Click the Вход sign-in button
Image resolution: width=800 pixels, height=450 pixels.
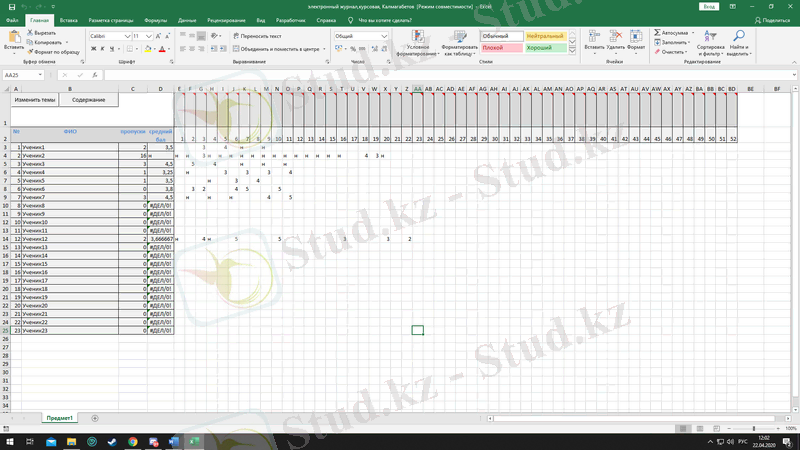(x=709, y=7)
